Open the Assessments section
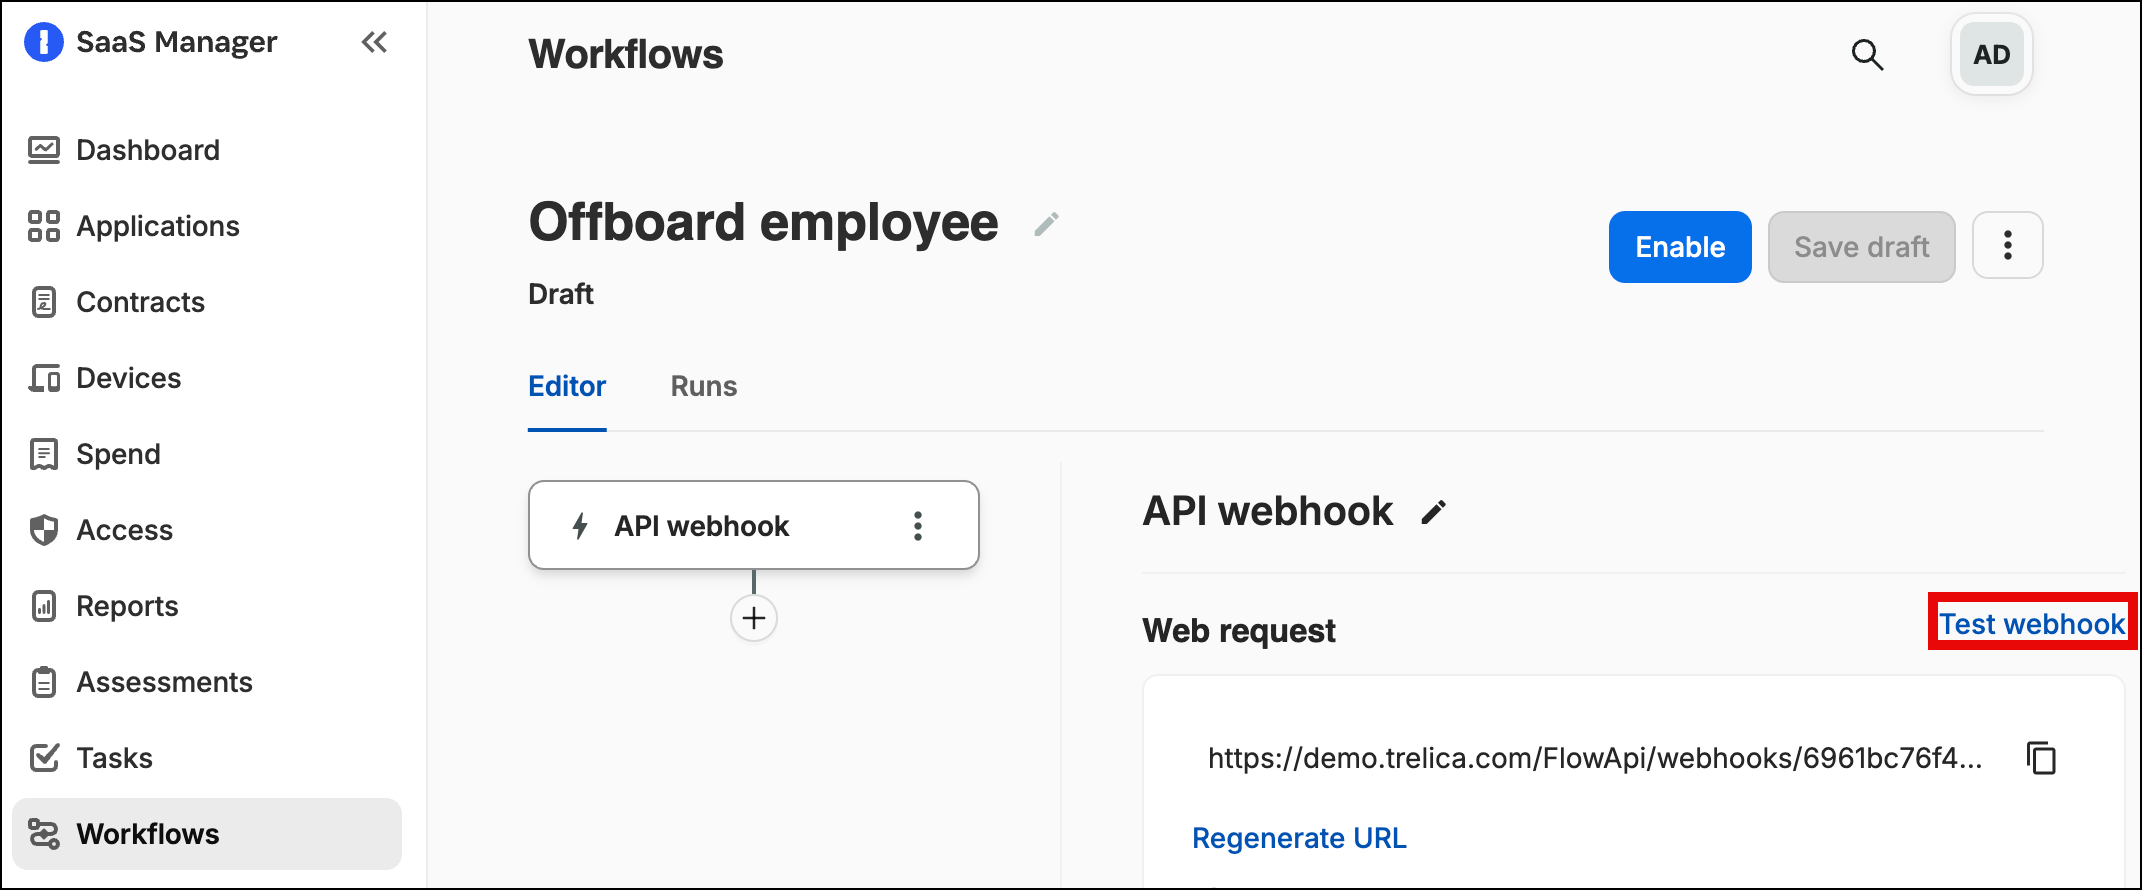Screen dimensions: 2142x890 [x=165, y=682]
